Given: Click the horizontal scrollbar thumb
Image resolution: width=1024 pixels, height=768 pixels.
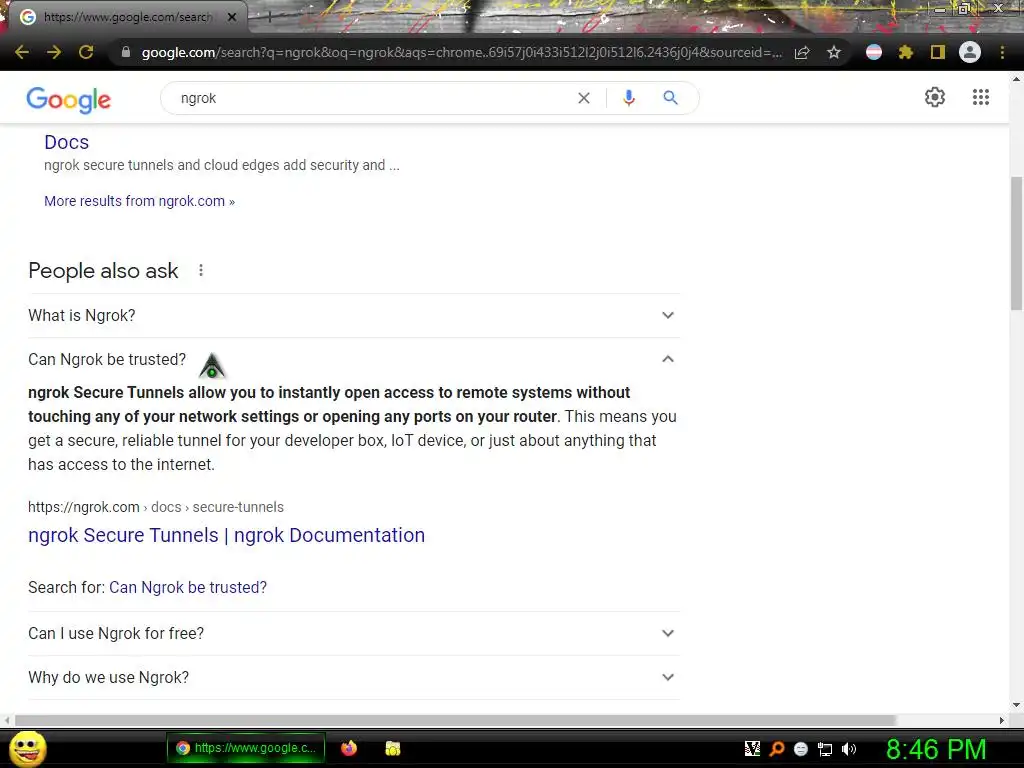Looking at the screenshot, I should [x=455, y=720].
